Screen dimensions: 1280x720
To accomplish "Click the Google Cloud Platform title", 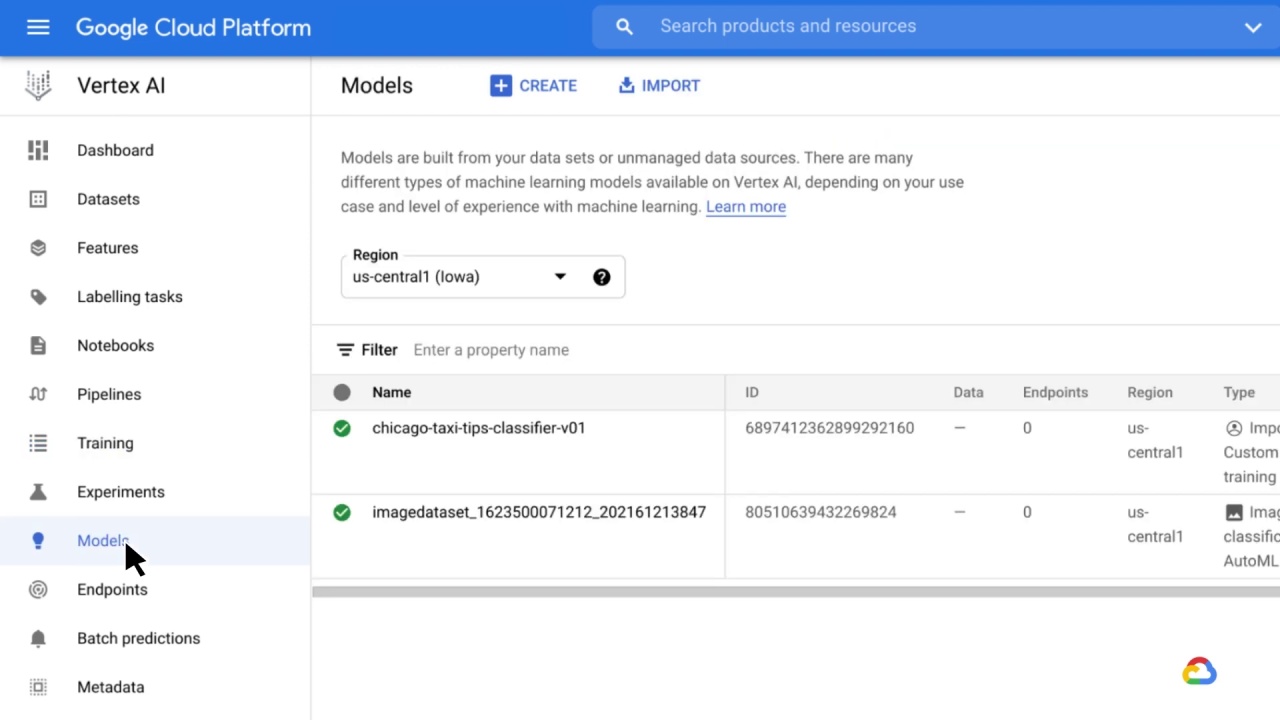I will (193, 28).
